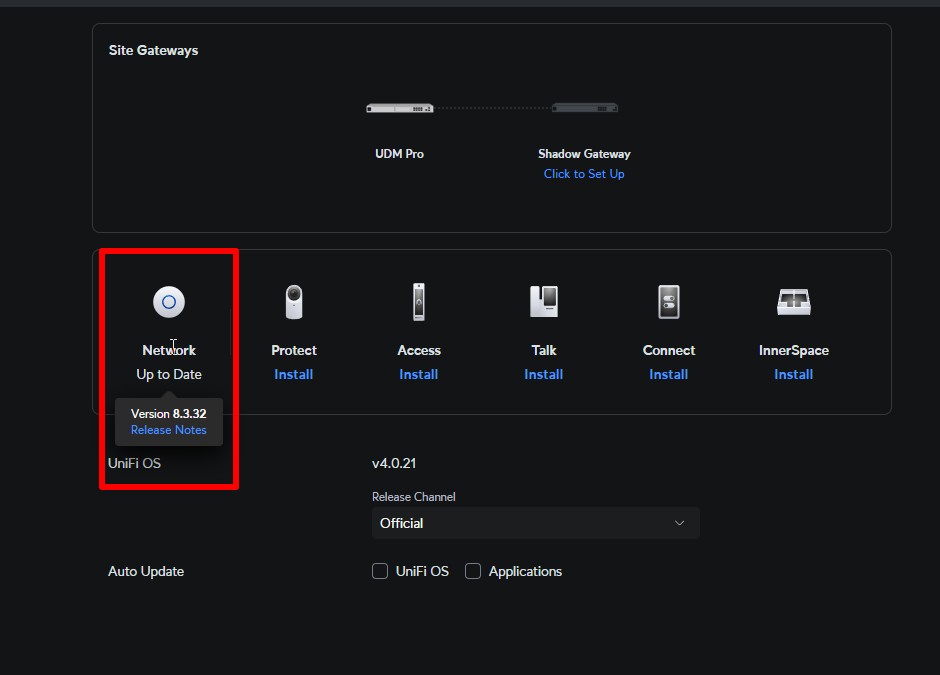Open the Network application icon
The image size is (940, 675).
(x=169, y=302)
